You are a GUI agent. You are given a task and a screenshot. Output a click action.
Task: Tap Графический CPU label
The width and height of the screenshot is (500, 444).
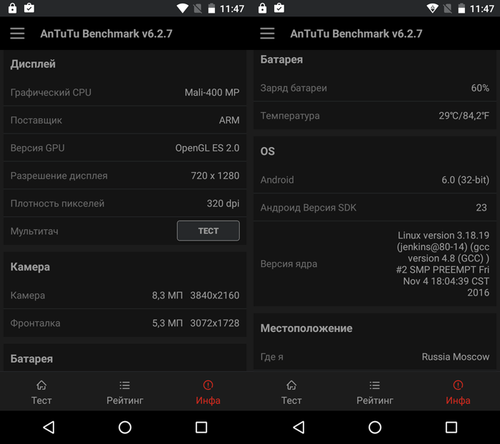point(51,93)
